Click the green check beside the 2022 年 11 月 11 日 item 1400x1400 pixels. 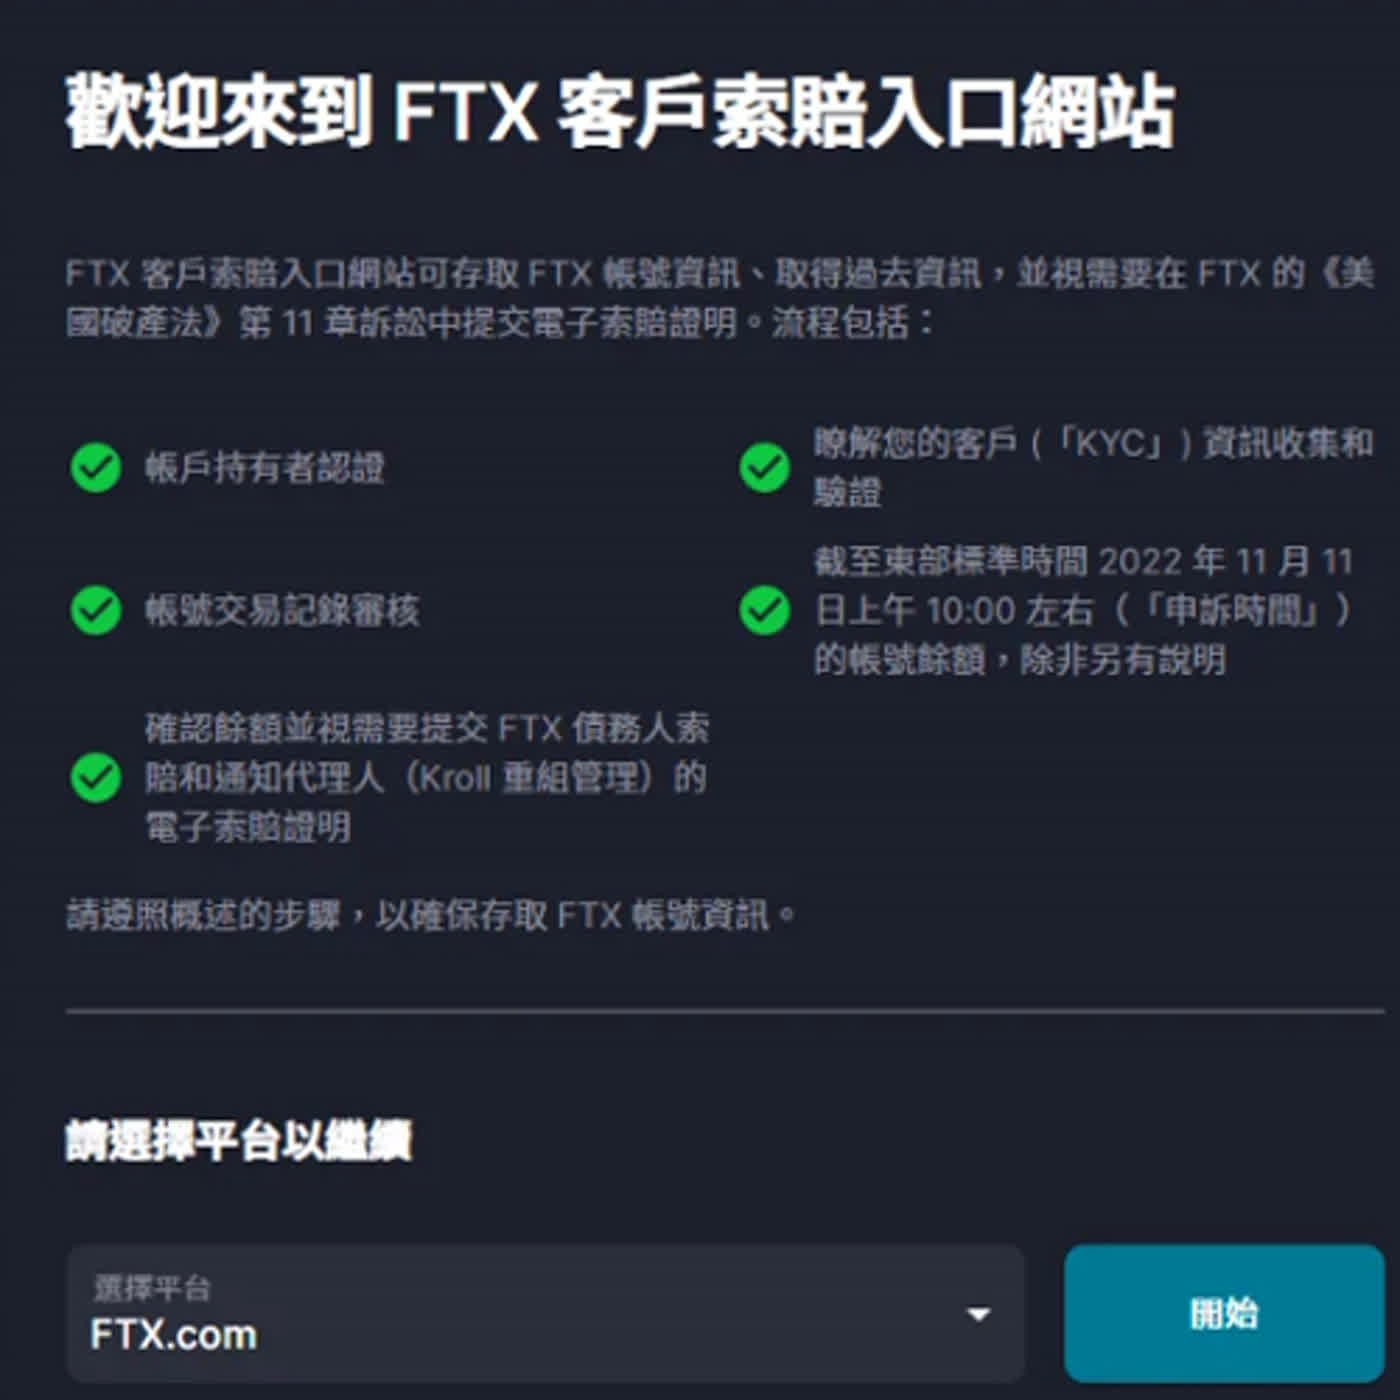click(x=764, y=610)
